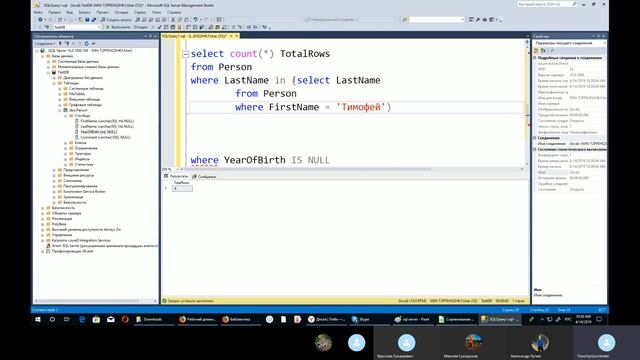Switch to Skype in taskbar
Screen dimensions: 640x360
coord(369,319)
